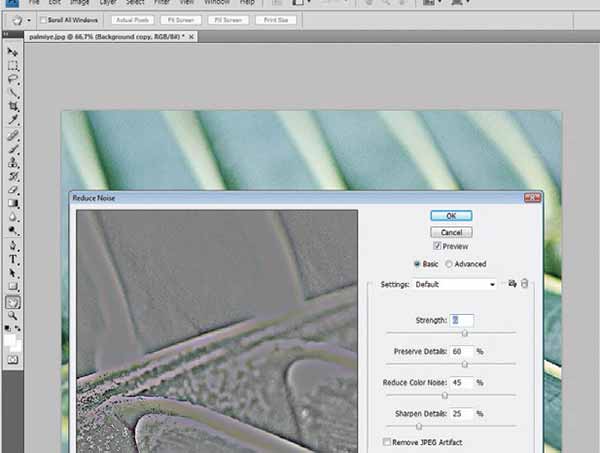Select the Eyedropper tool

click(13, 120)
